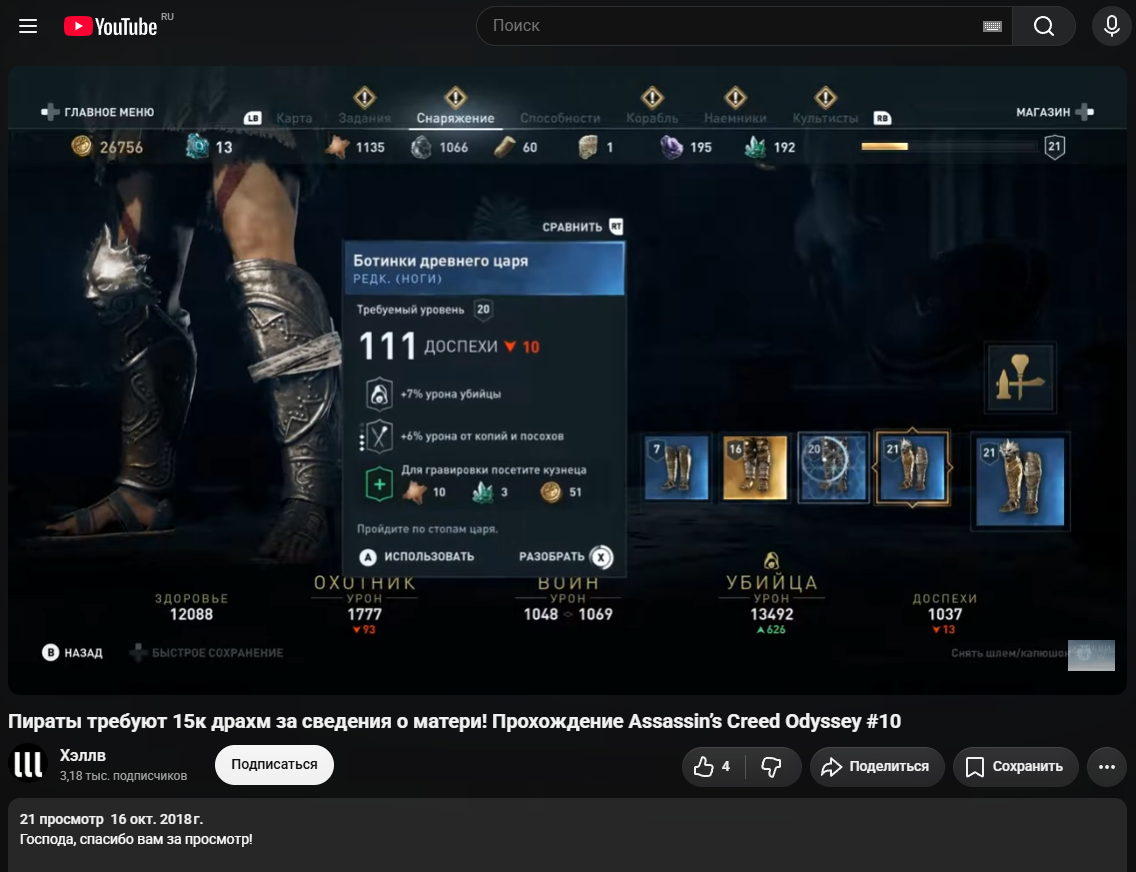The image size is (1136, 872).
Task: Select the Культисты tab in game menu
Action: click(825, 118)
